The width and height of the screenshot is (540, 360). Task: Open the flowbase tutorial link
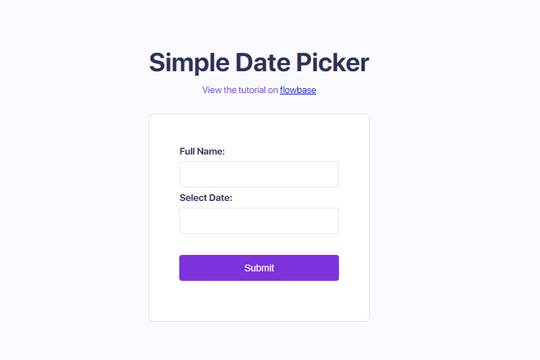(298, 90)
